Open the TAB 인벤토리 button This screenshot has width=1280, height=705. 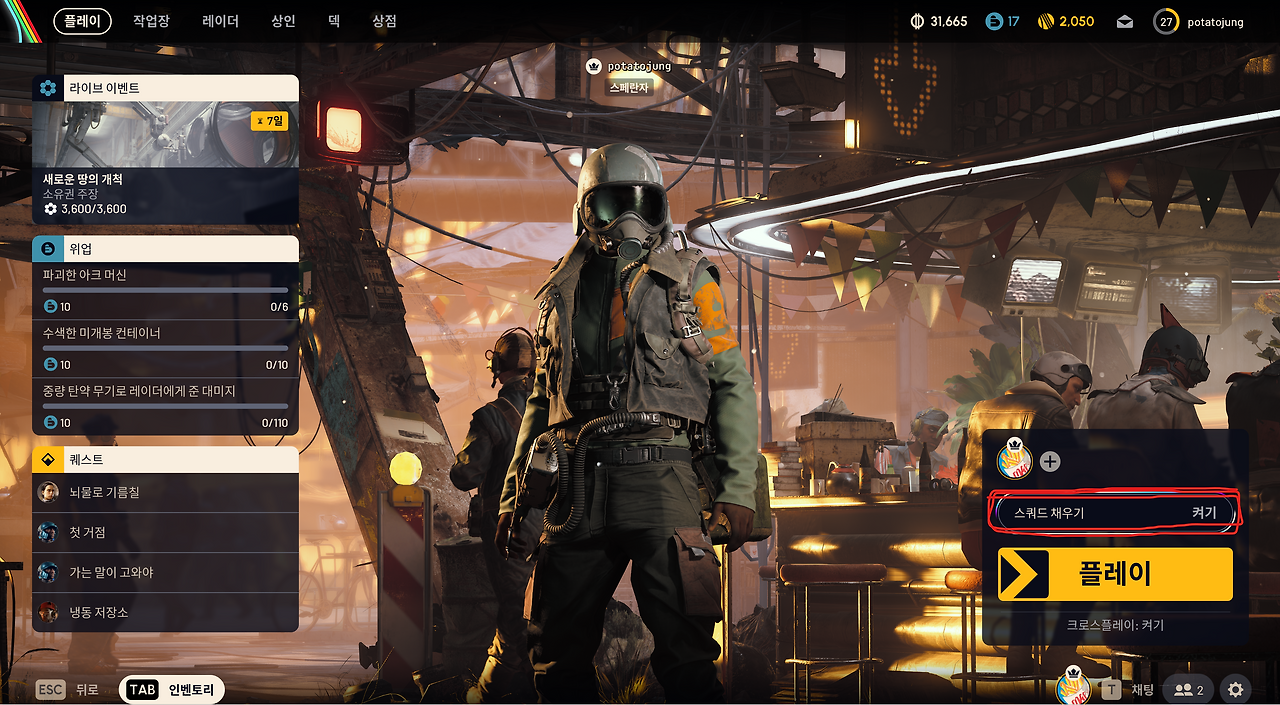(x=172, y=690)
